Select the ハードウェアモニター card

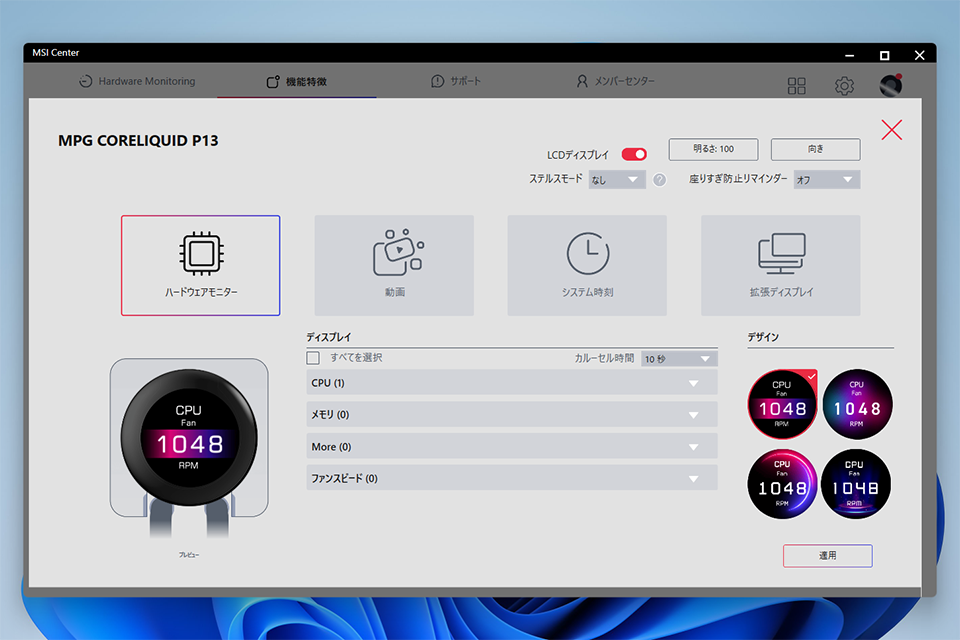point(200,265)
